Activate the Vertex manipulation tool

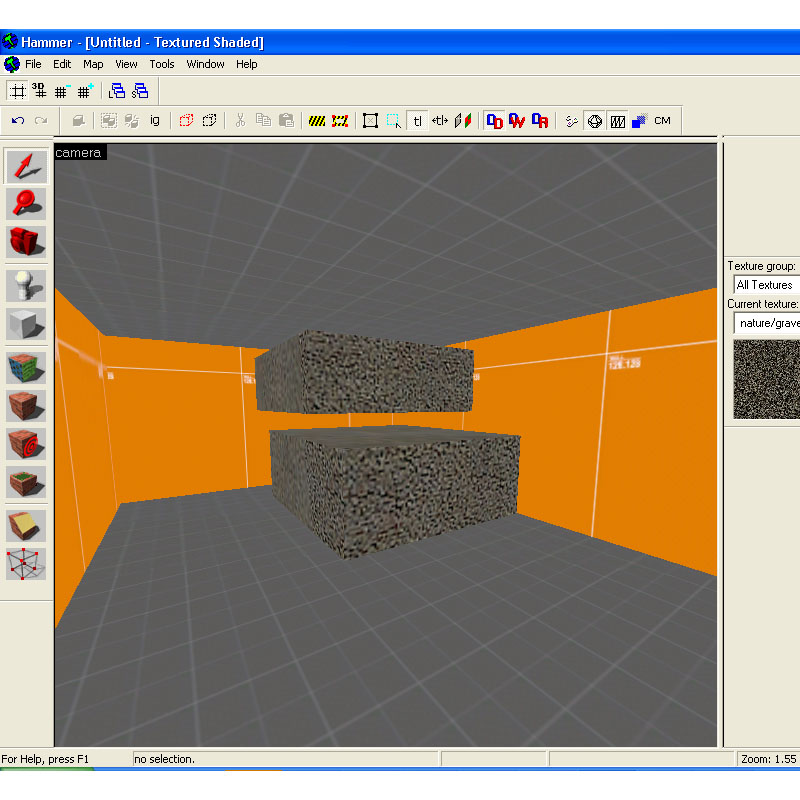[27, 564]
